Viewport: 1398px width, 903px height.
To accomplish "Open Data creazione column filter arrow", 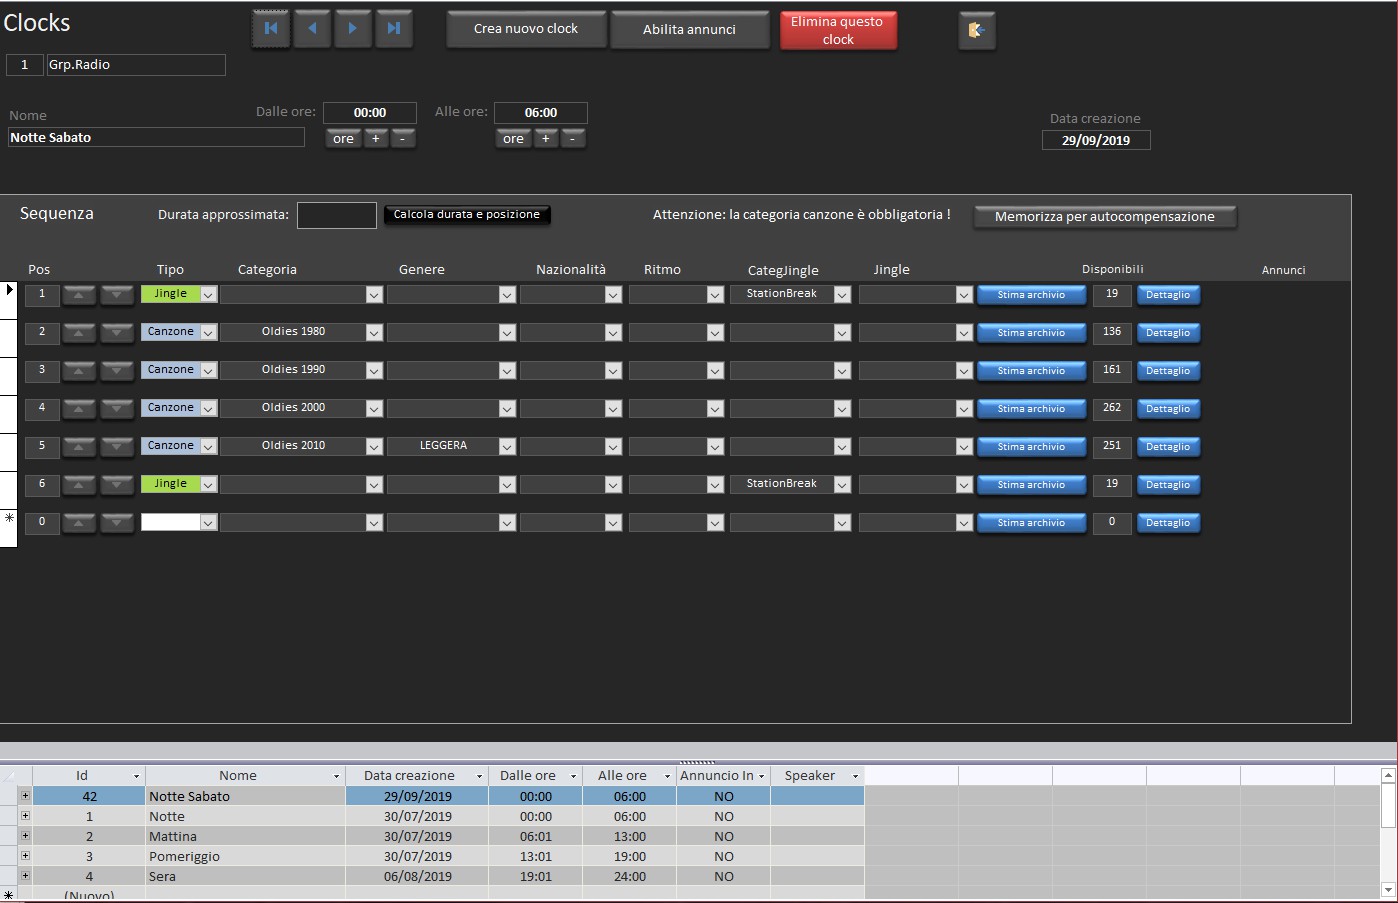I will pos(479,776).
